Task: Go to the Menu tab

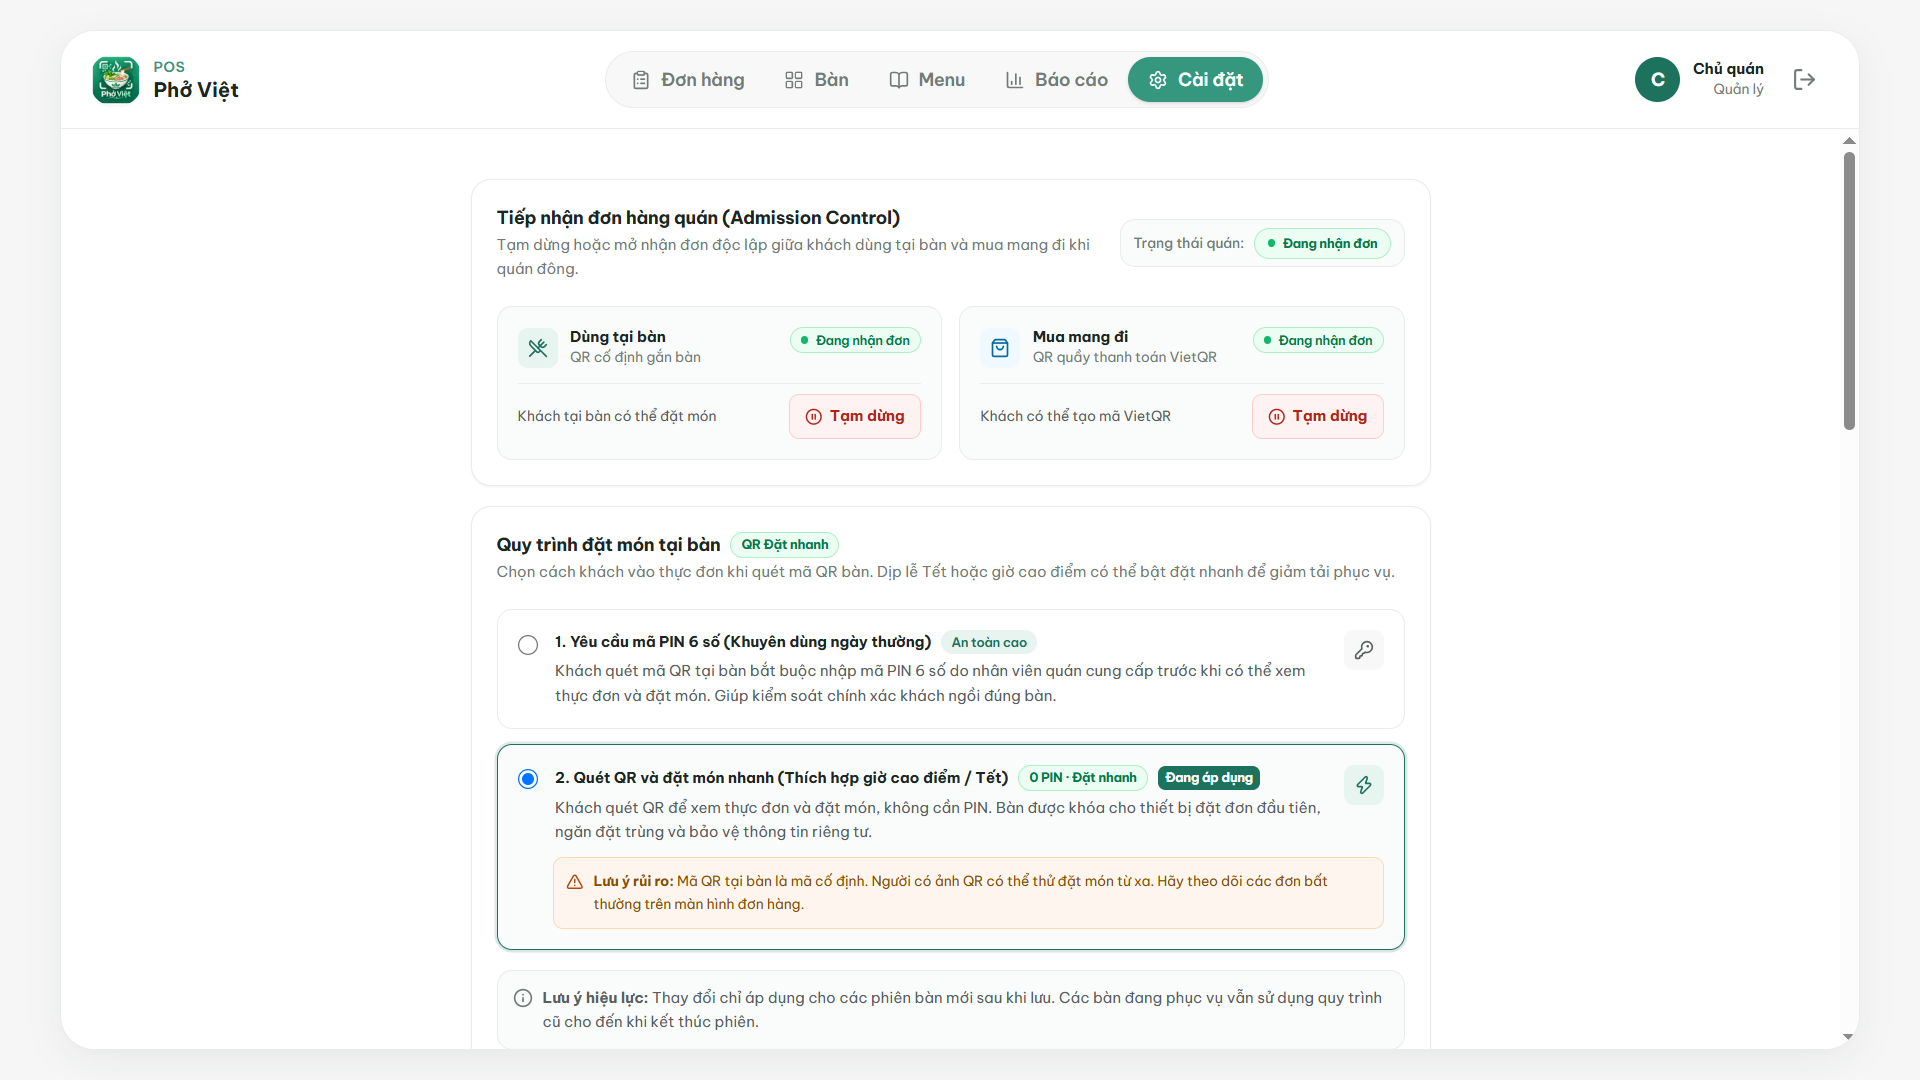Action: click(x=927, y=80)
